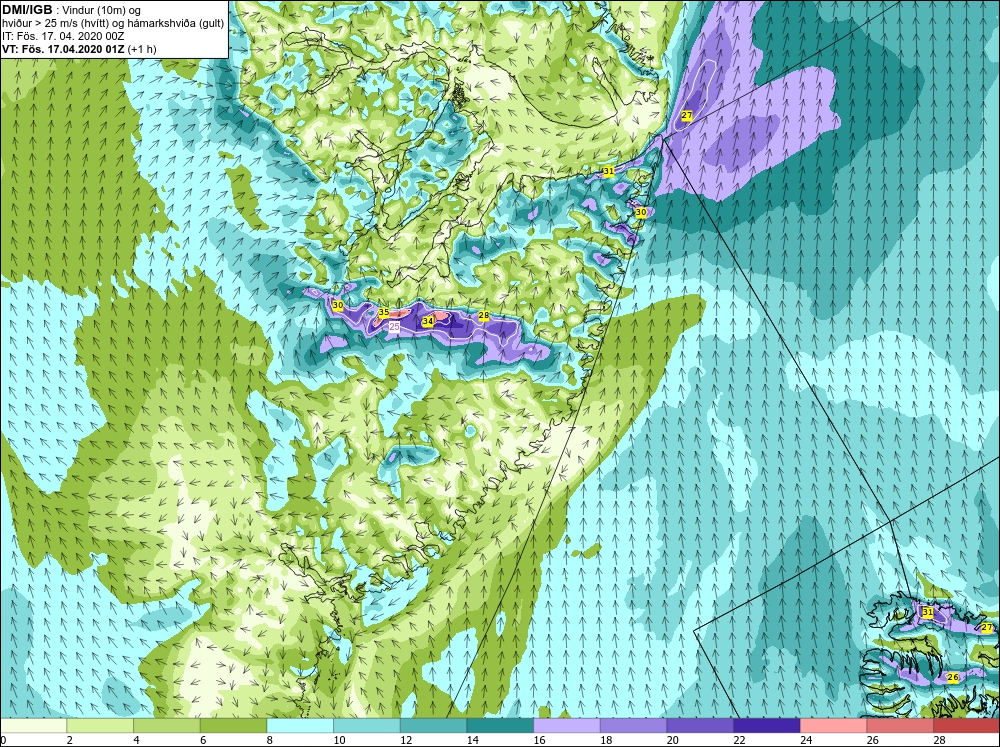This screenshot has width=1000, height=747.
Task: Click gust label 30 left of label 35
Action: pyautogui.click(x=337, y=306)
